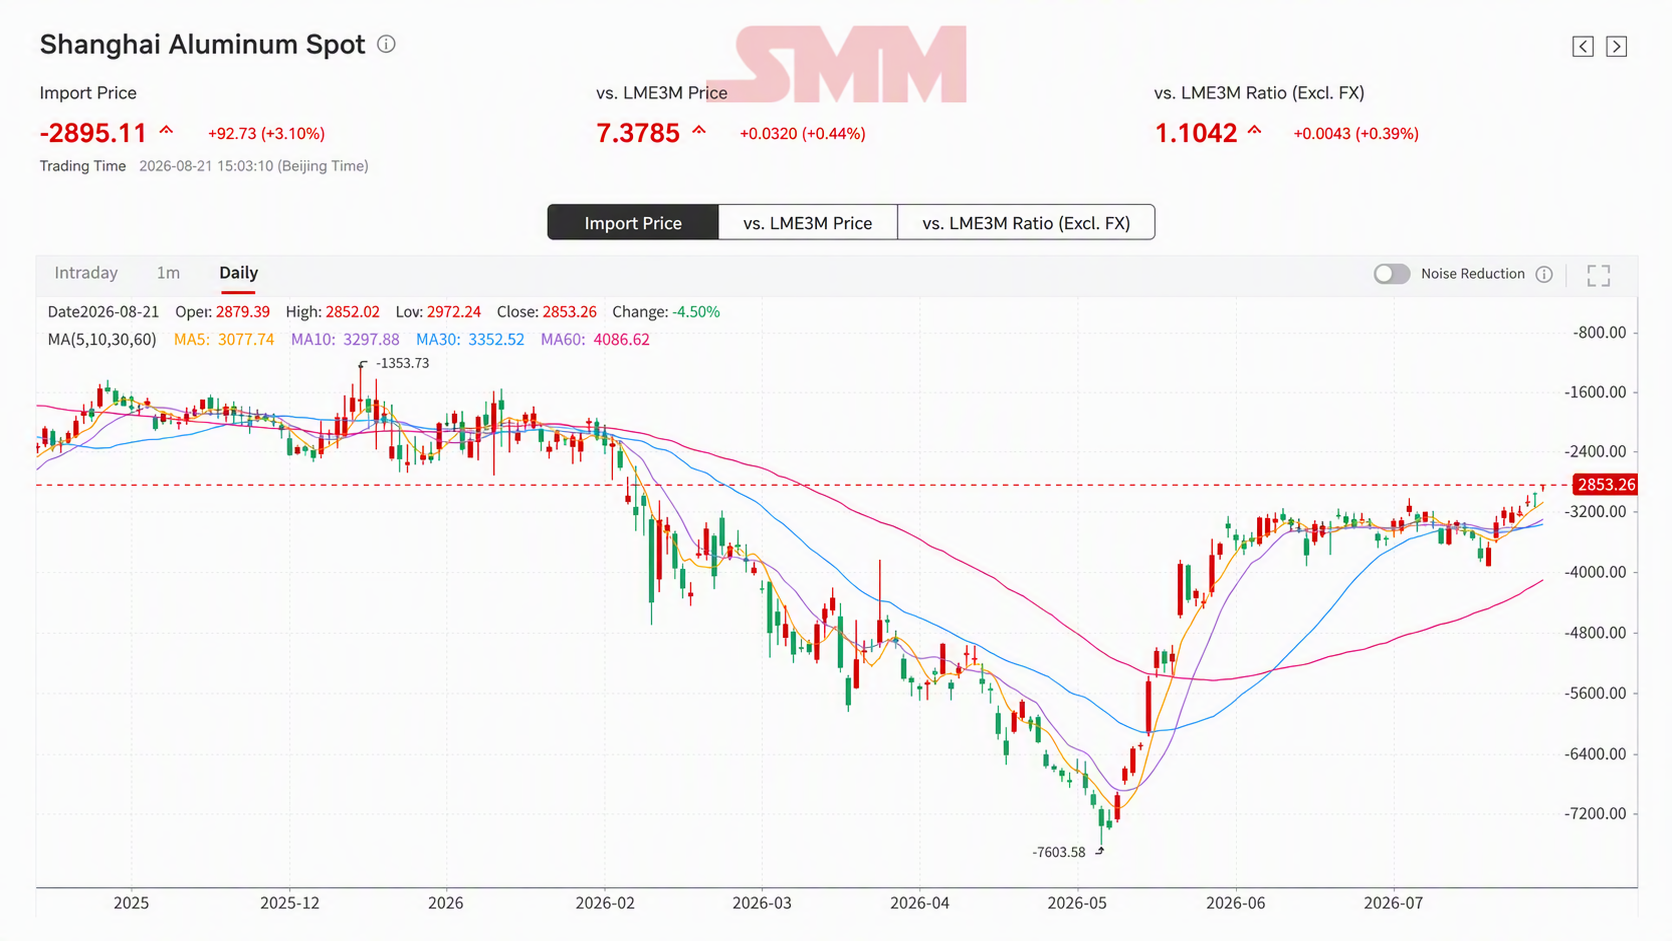Viewport: 1672px width, 941px height.
Task: Select the Daily timeframe tab
Action: click(x=238, y=273)
